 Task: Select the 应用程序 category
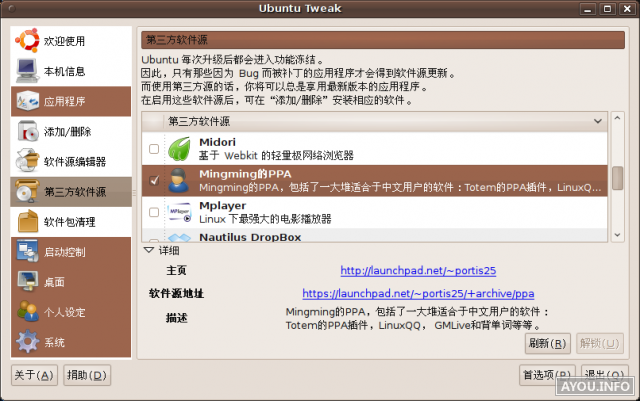coord(71,101)
